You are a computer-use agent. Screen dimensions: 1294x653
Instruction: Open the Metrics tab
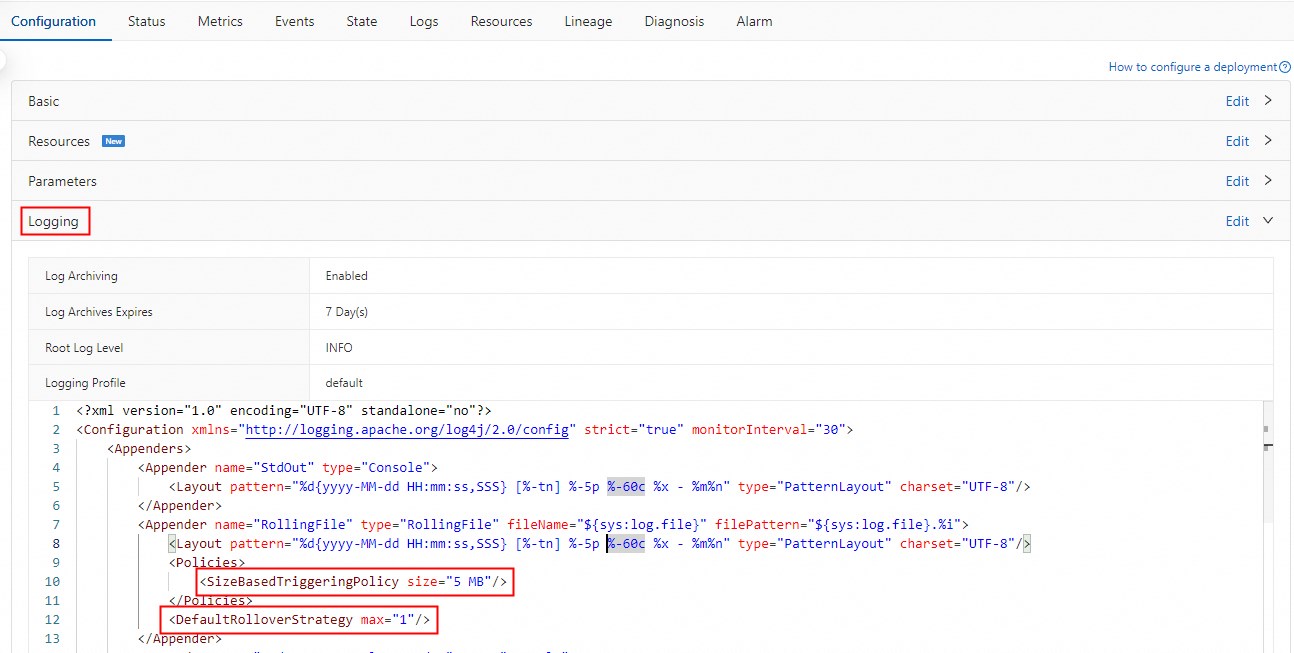(220, 21)
